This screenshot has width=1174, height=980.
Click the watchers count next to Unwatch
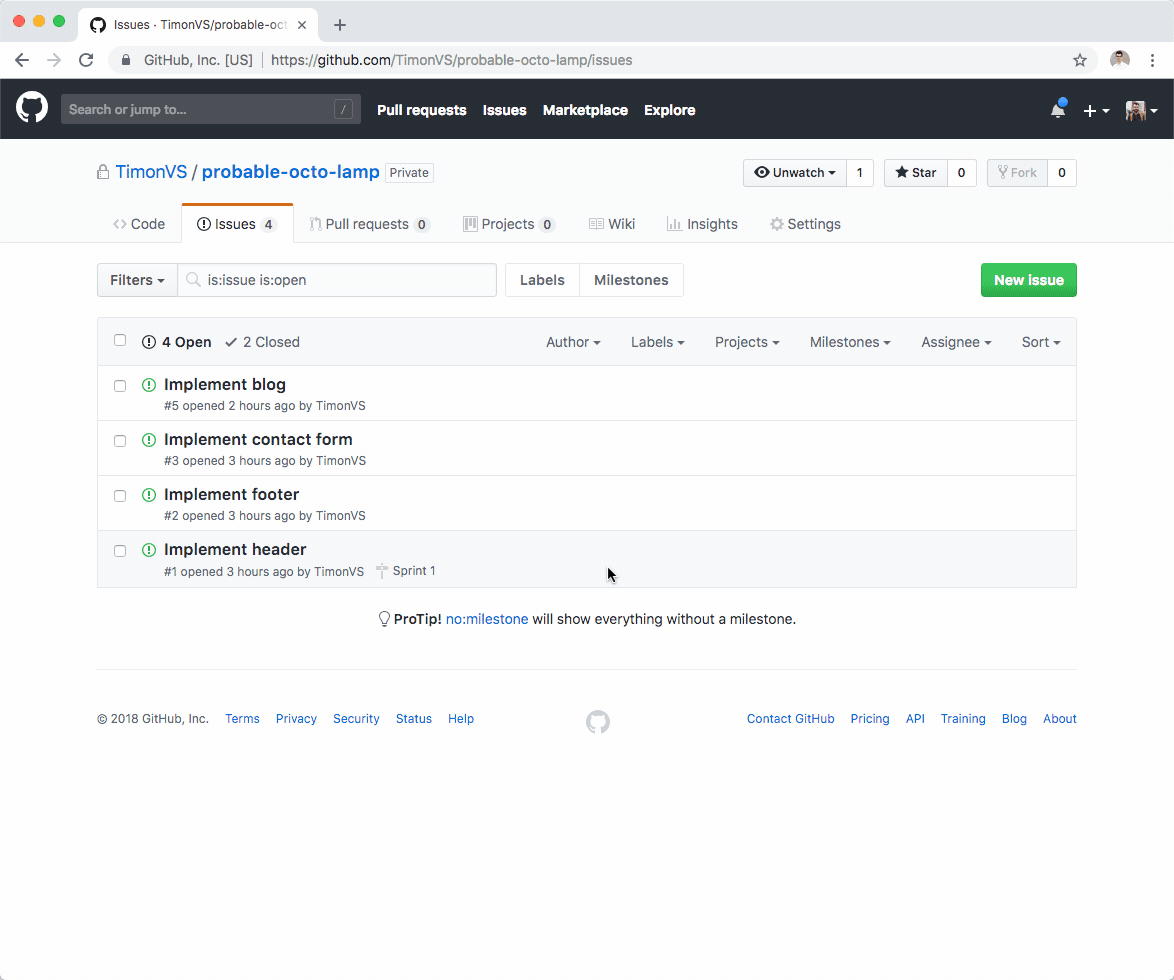pyautogui.click(x=860, y=173)
